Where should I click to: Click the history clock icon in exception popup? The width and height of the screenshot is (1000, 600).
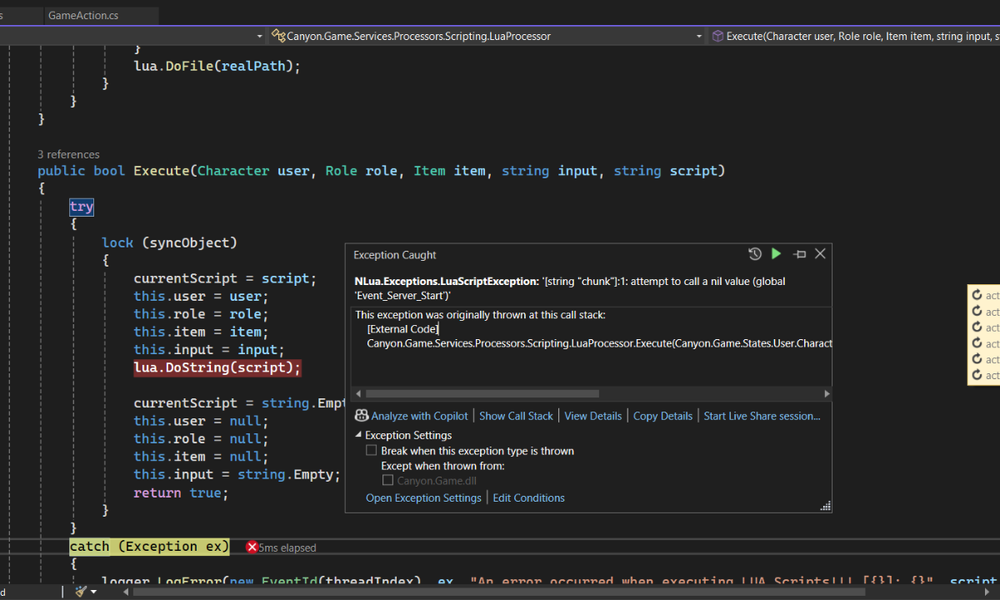click(755, 254)
